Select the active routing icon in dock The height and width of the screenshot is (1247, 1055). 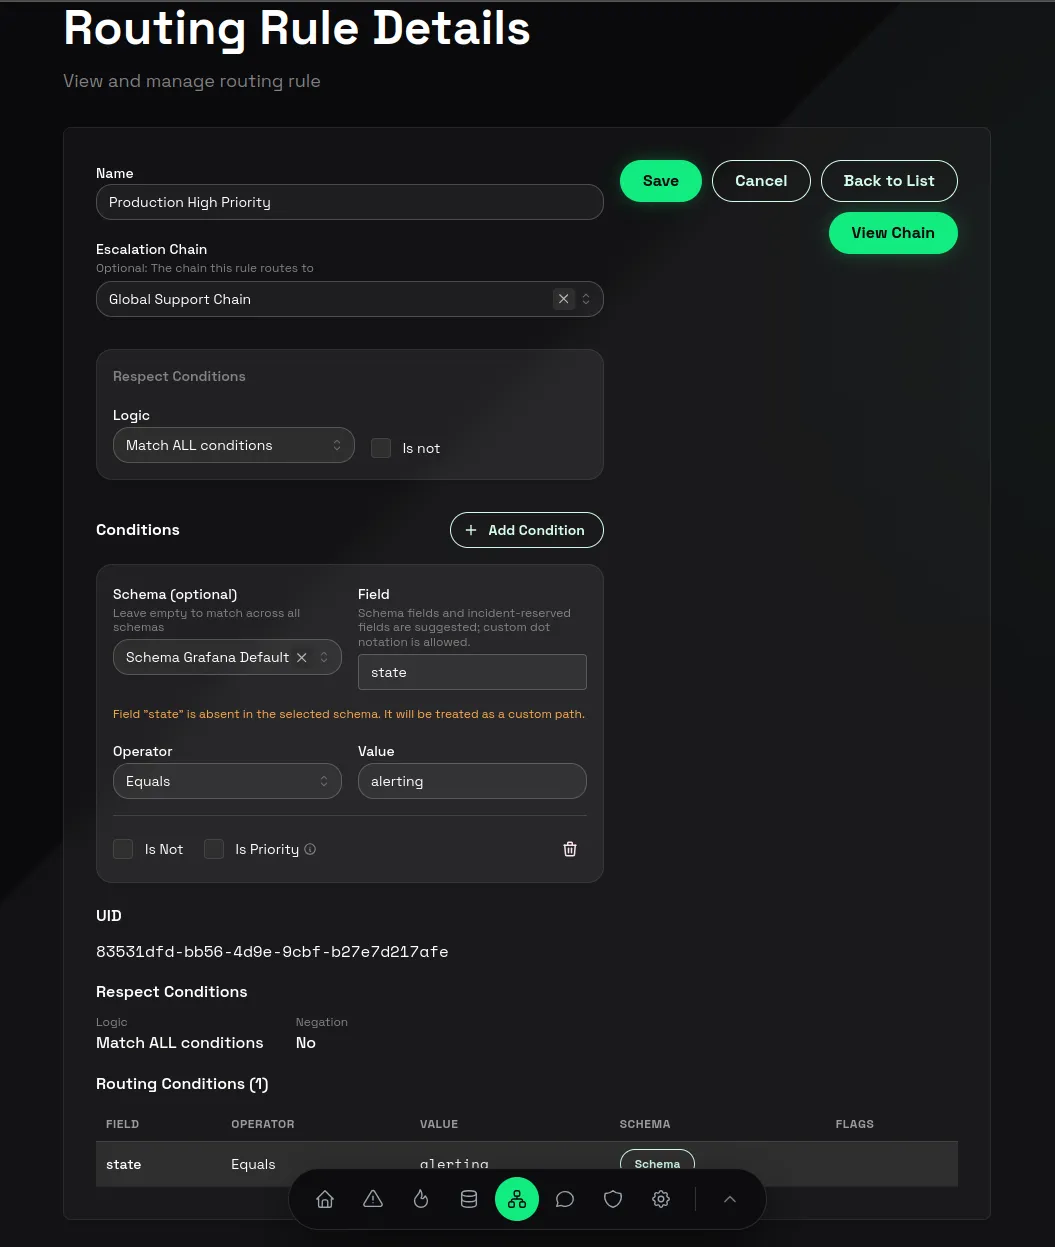pyautogui.click(x=517, y=1199)
